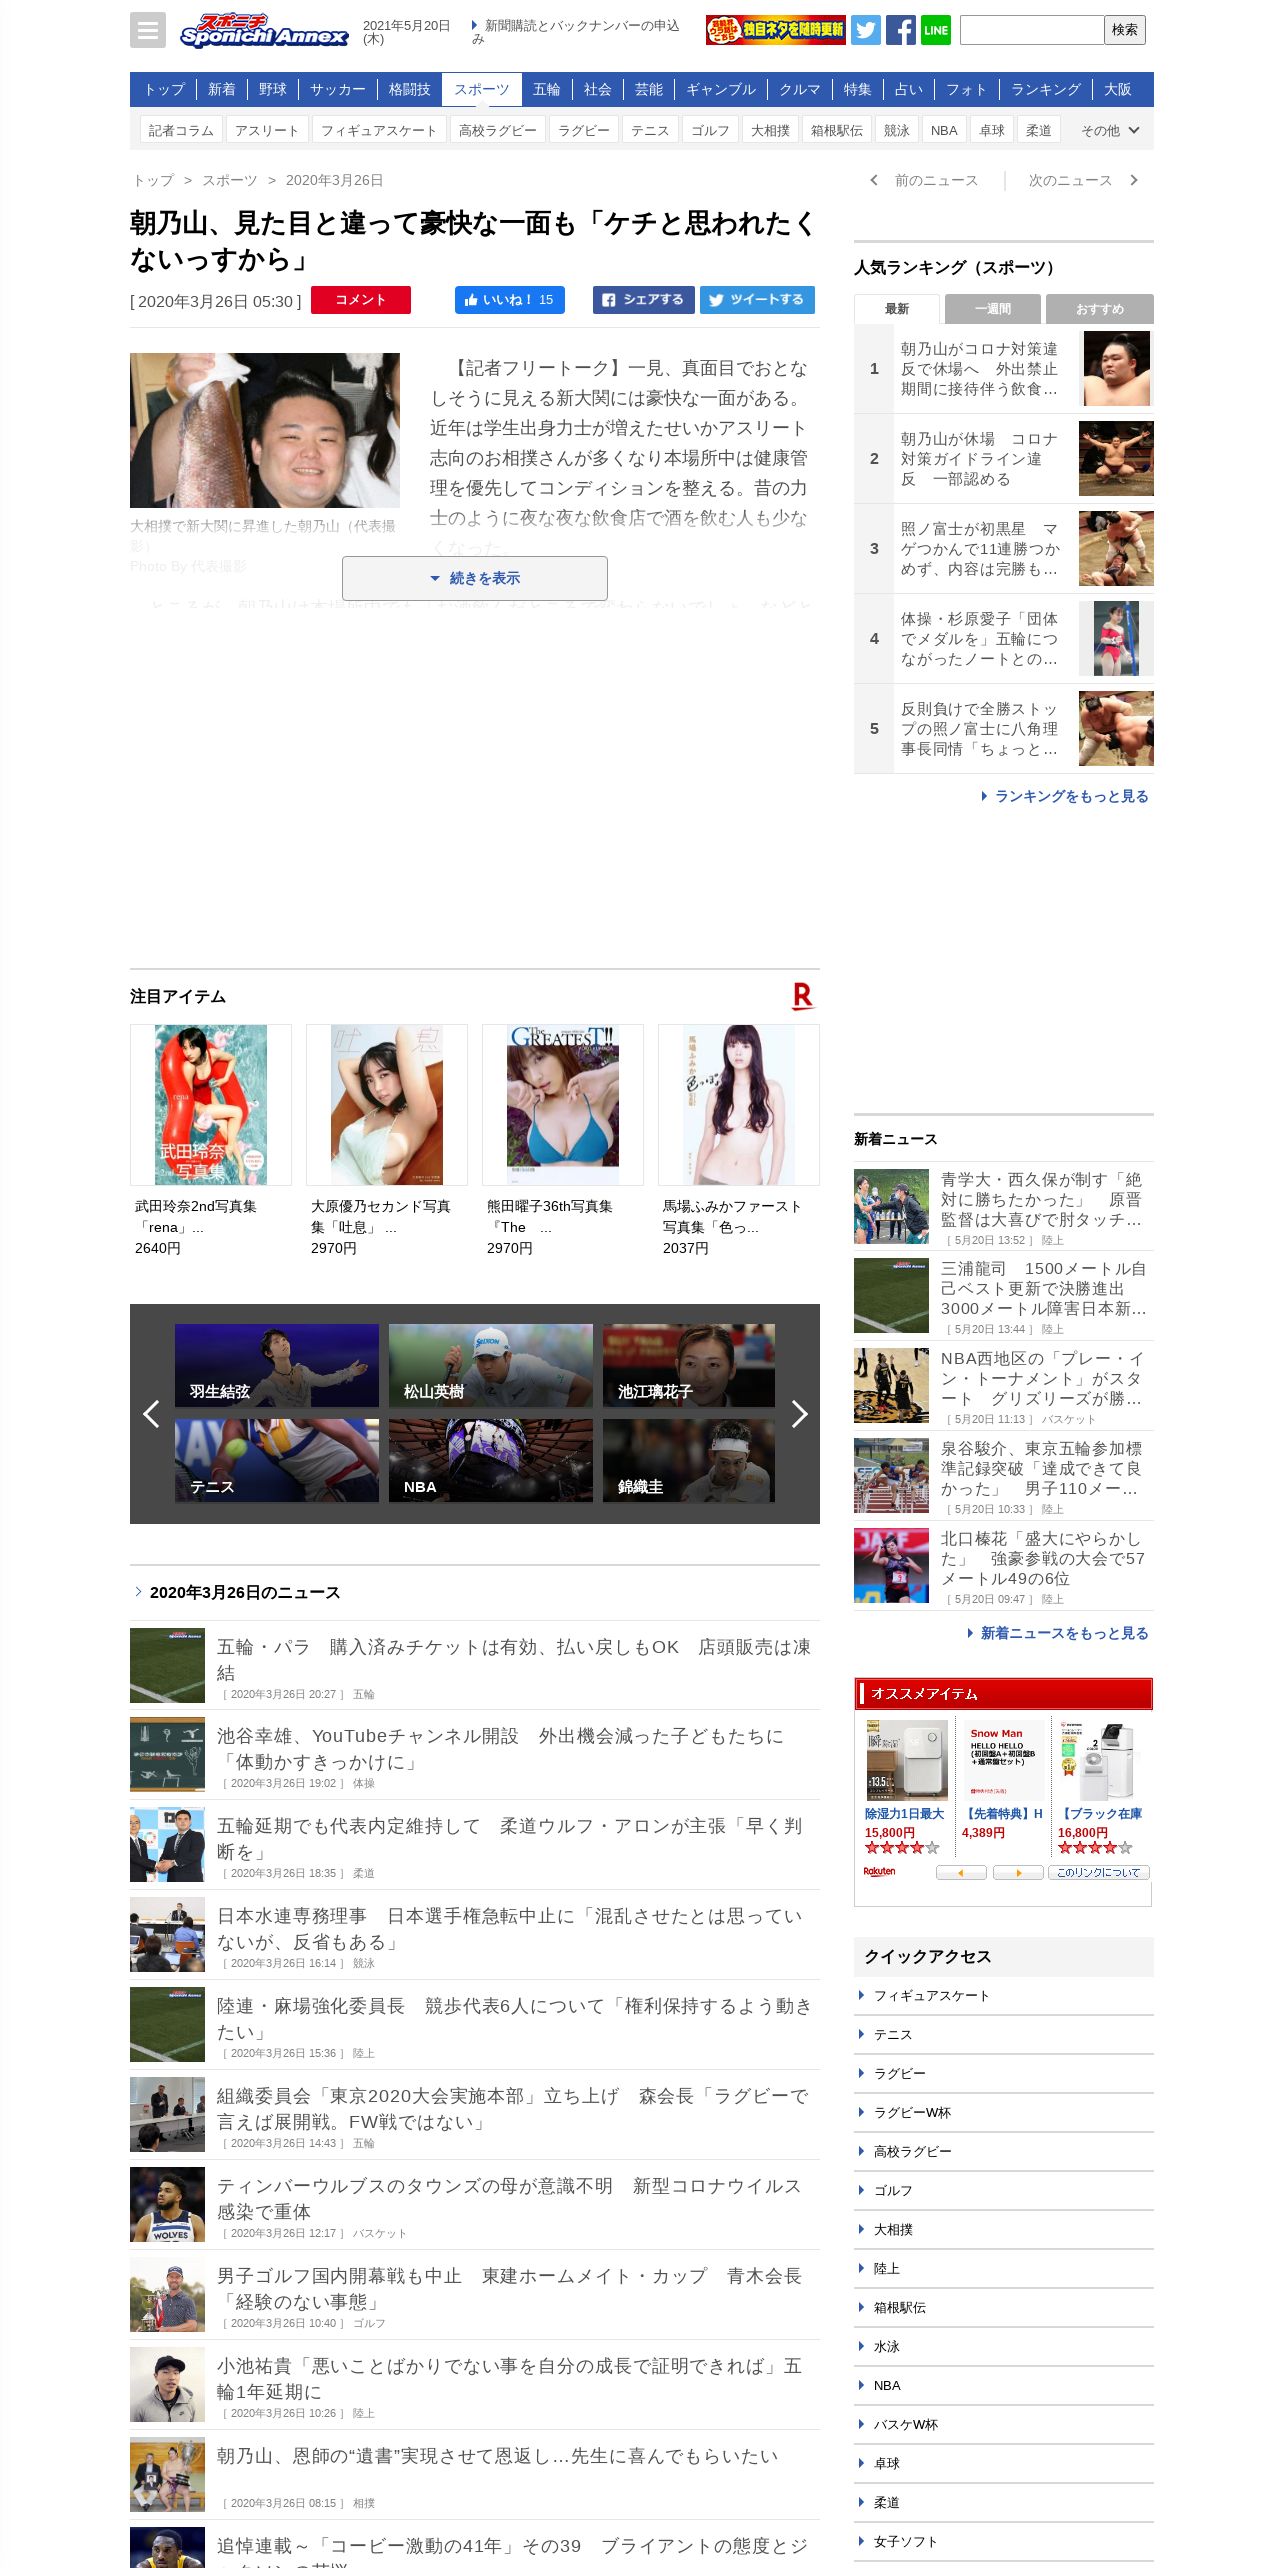Screen dimensions: 1284x2568
Task: Open the 羽生結弦 carousel tile
Action: (277, 1366)
